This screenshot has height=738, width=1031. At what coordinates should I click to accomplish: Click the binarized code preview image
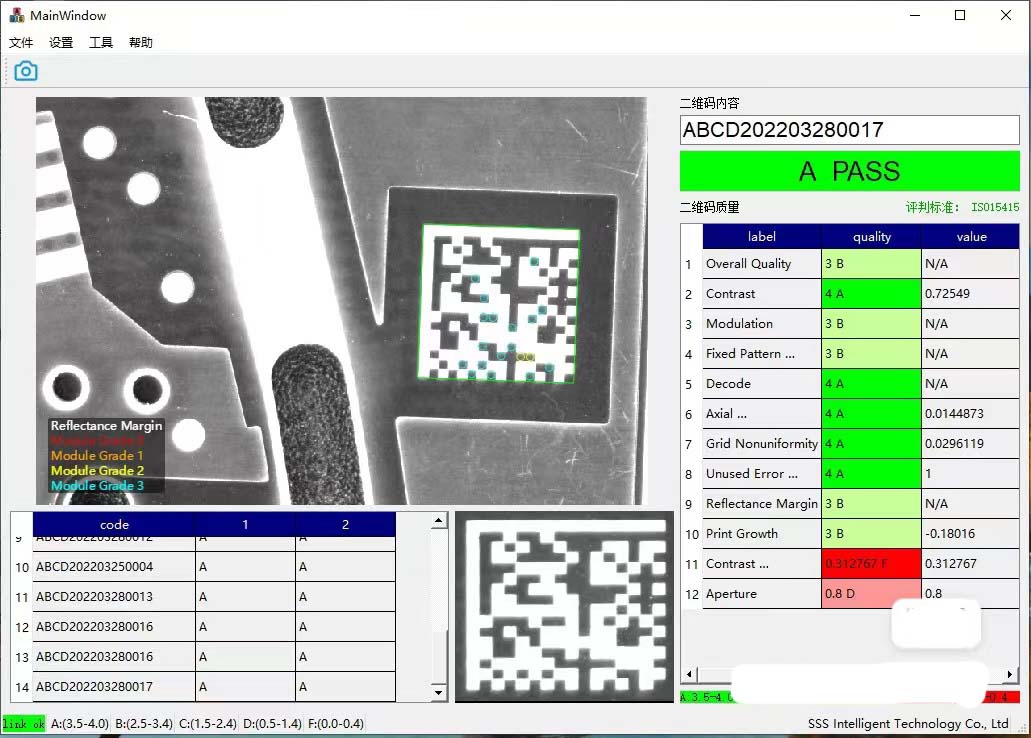tap(564, 606)
